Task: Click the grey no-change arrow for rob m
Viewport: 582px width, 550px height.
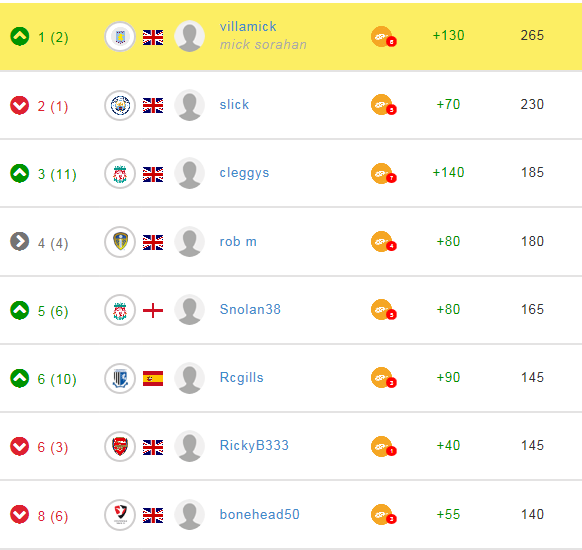Action: click(20, 242)
